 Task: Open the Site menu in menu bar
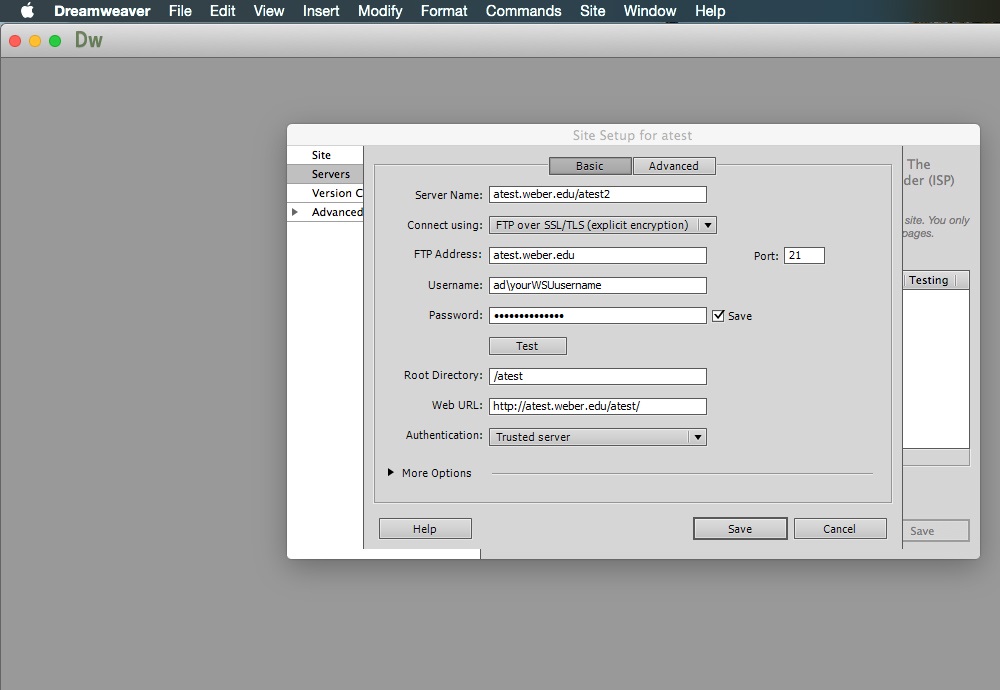[592, 11]
